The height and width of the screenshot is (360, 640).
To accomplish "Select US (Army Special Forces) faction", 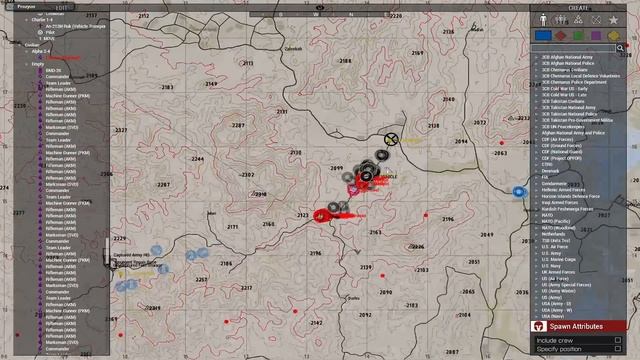I will [566, 284].
